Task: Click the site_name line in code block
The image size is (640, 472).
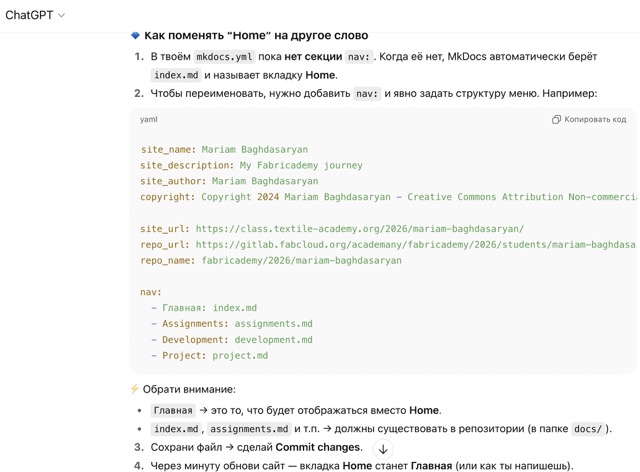Action: pos(224,150)
